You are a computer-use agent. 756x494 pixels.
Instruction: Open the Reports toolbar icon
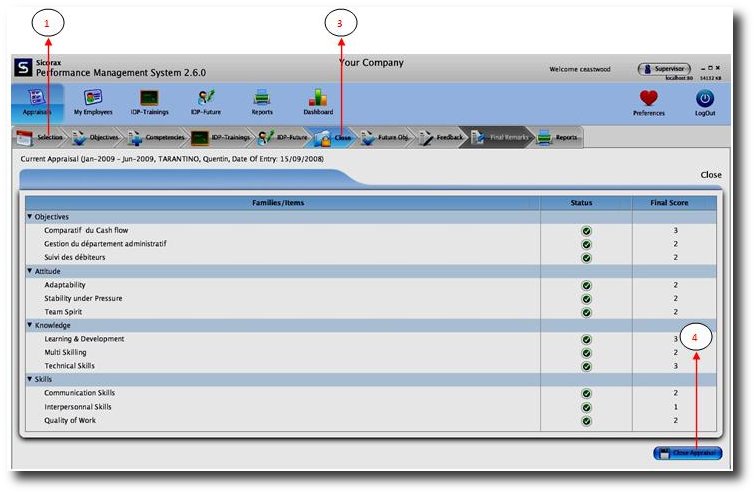click(262, 100)
